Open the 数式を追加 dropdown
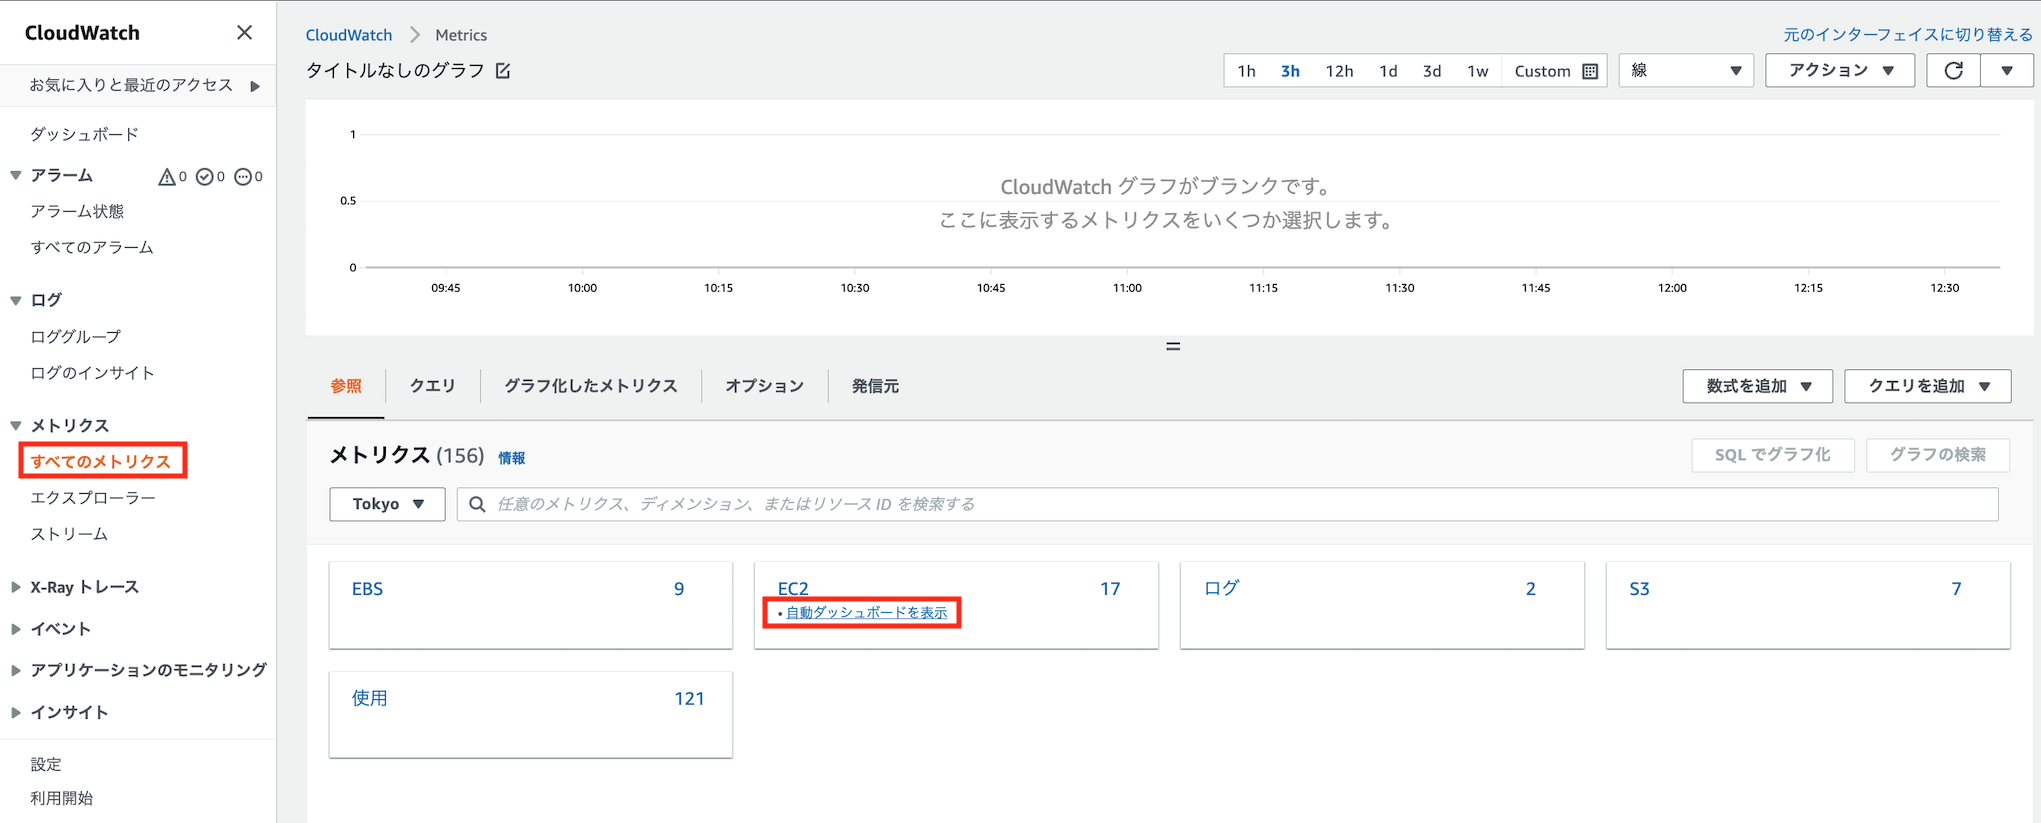2041x823 pixels. point(1758,386)
